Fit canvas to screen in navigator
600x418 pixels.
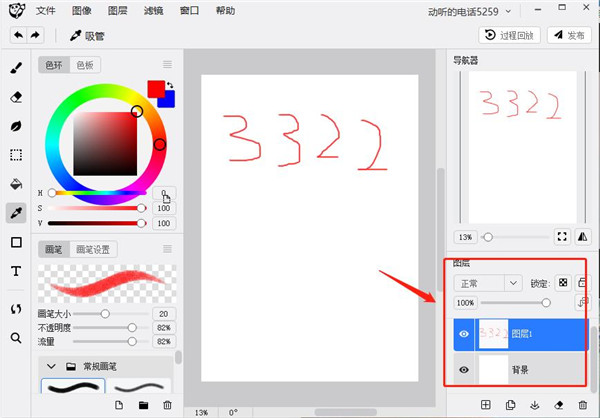tap(562, 237)
